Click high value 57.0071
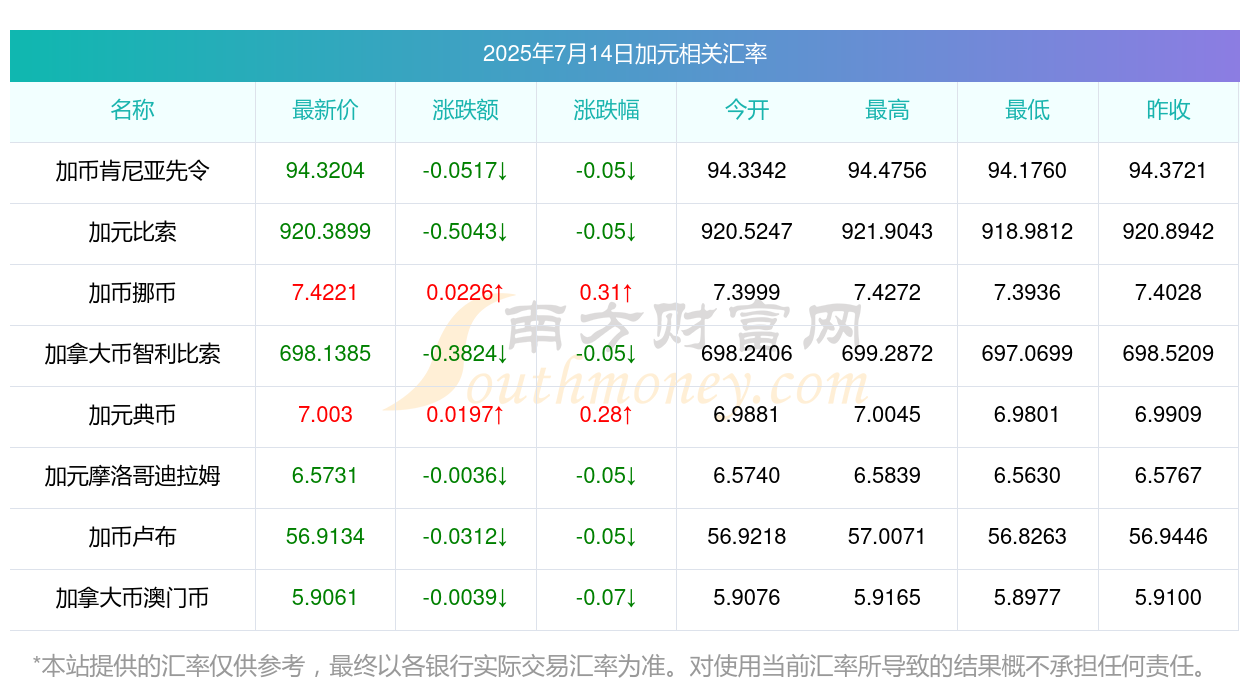The image size is (1250, 698). point(887,537)
